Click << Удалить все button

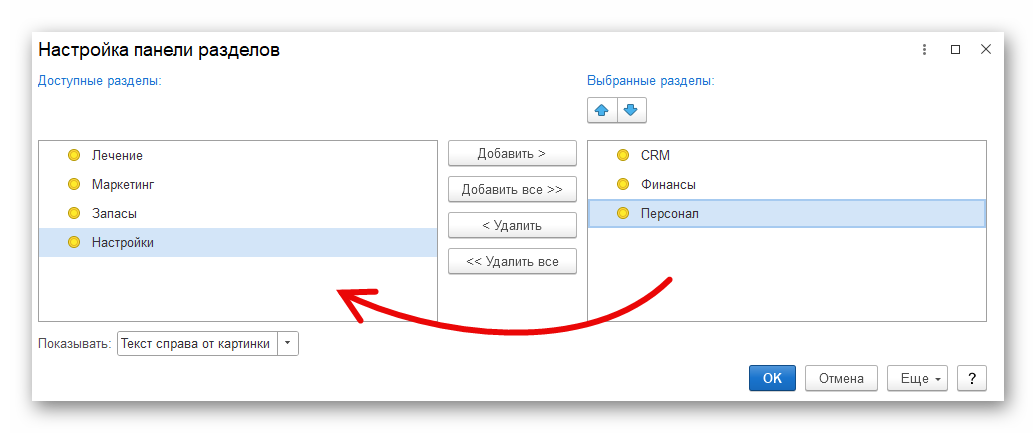click(x=512, y=261)
